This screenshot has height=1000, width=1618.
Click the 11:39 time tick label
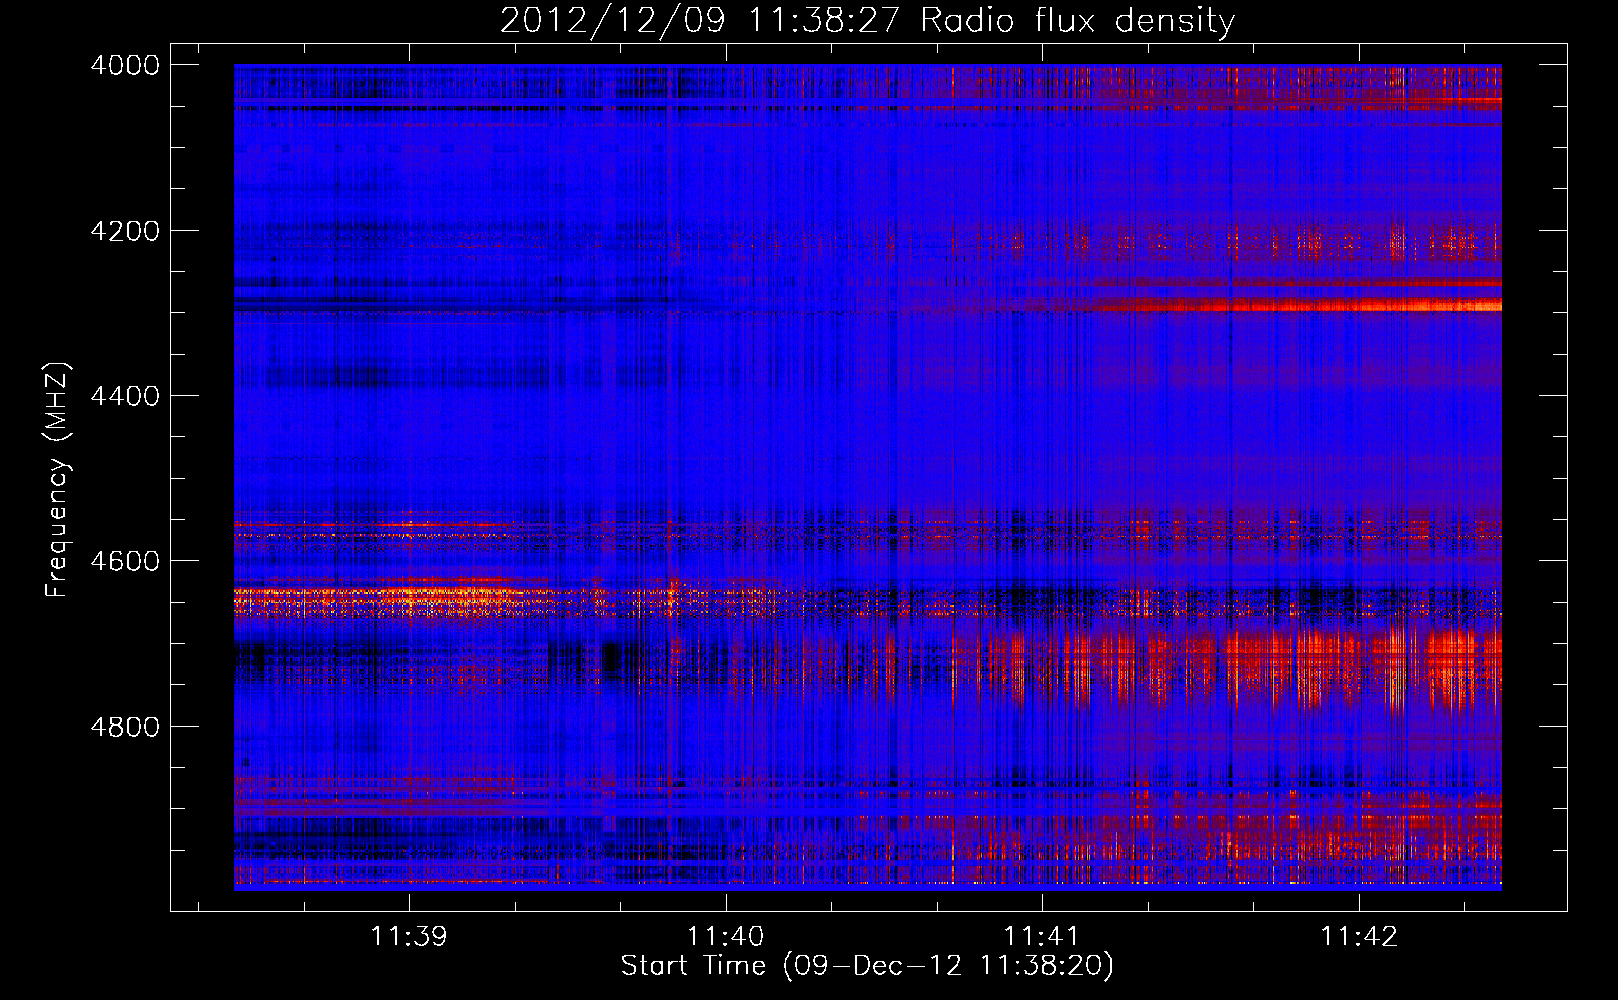[x=409, y=936]
